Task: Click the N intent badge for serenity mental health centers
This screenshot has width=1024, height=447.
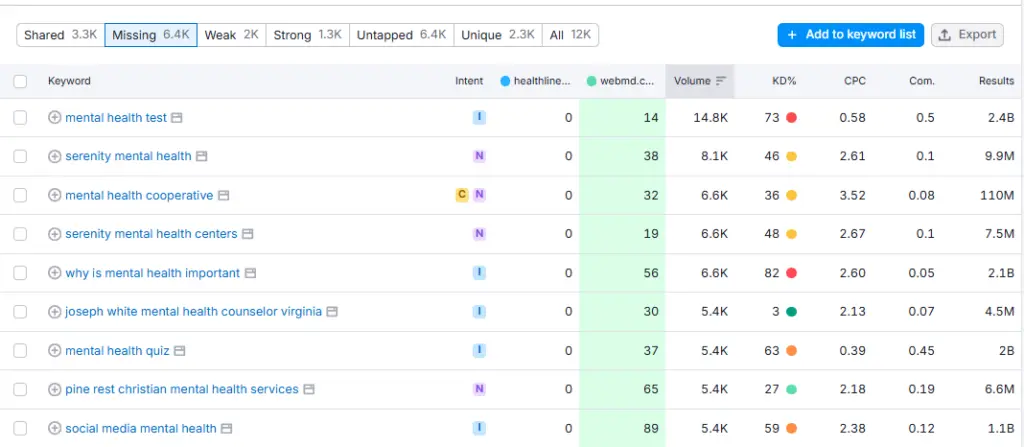Action: [479, 234]
